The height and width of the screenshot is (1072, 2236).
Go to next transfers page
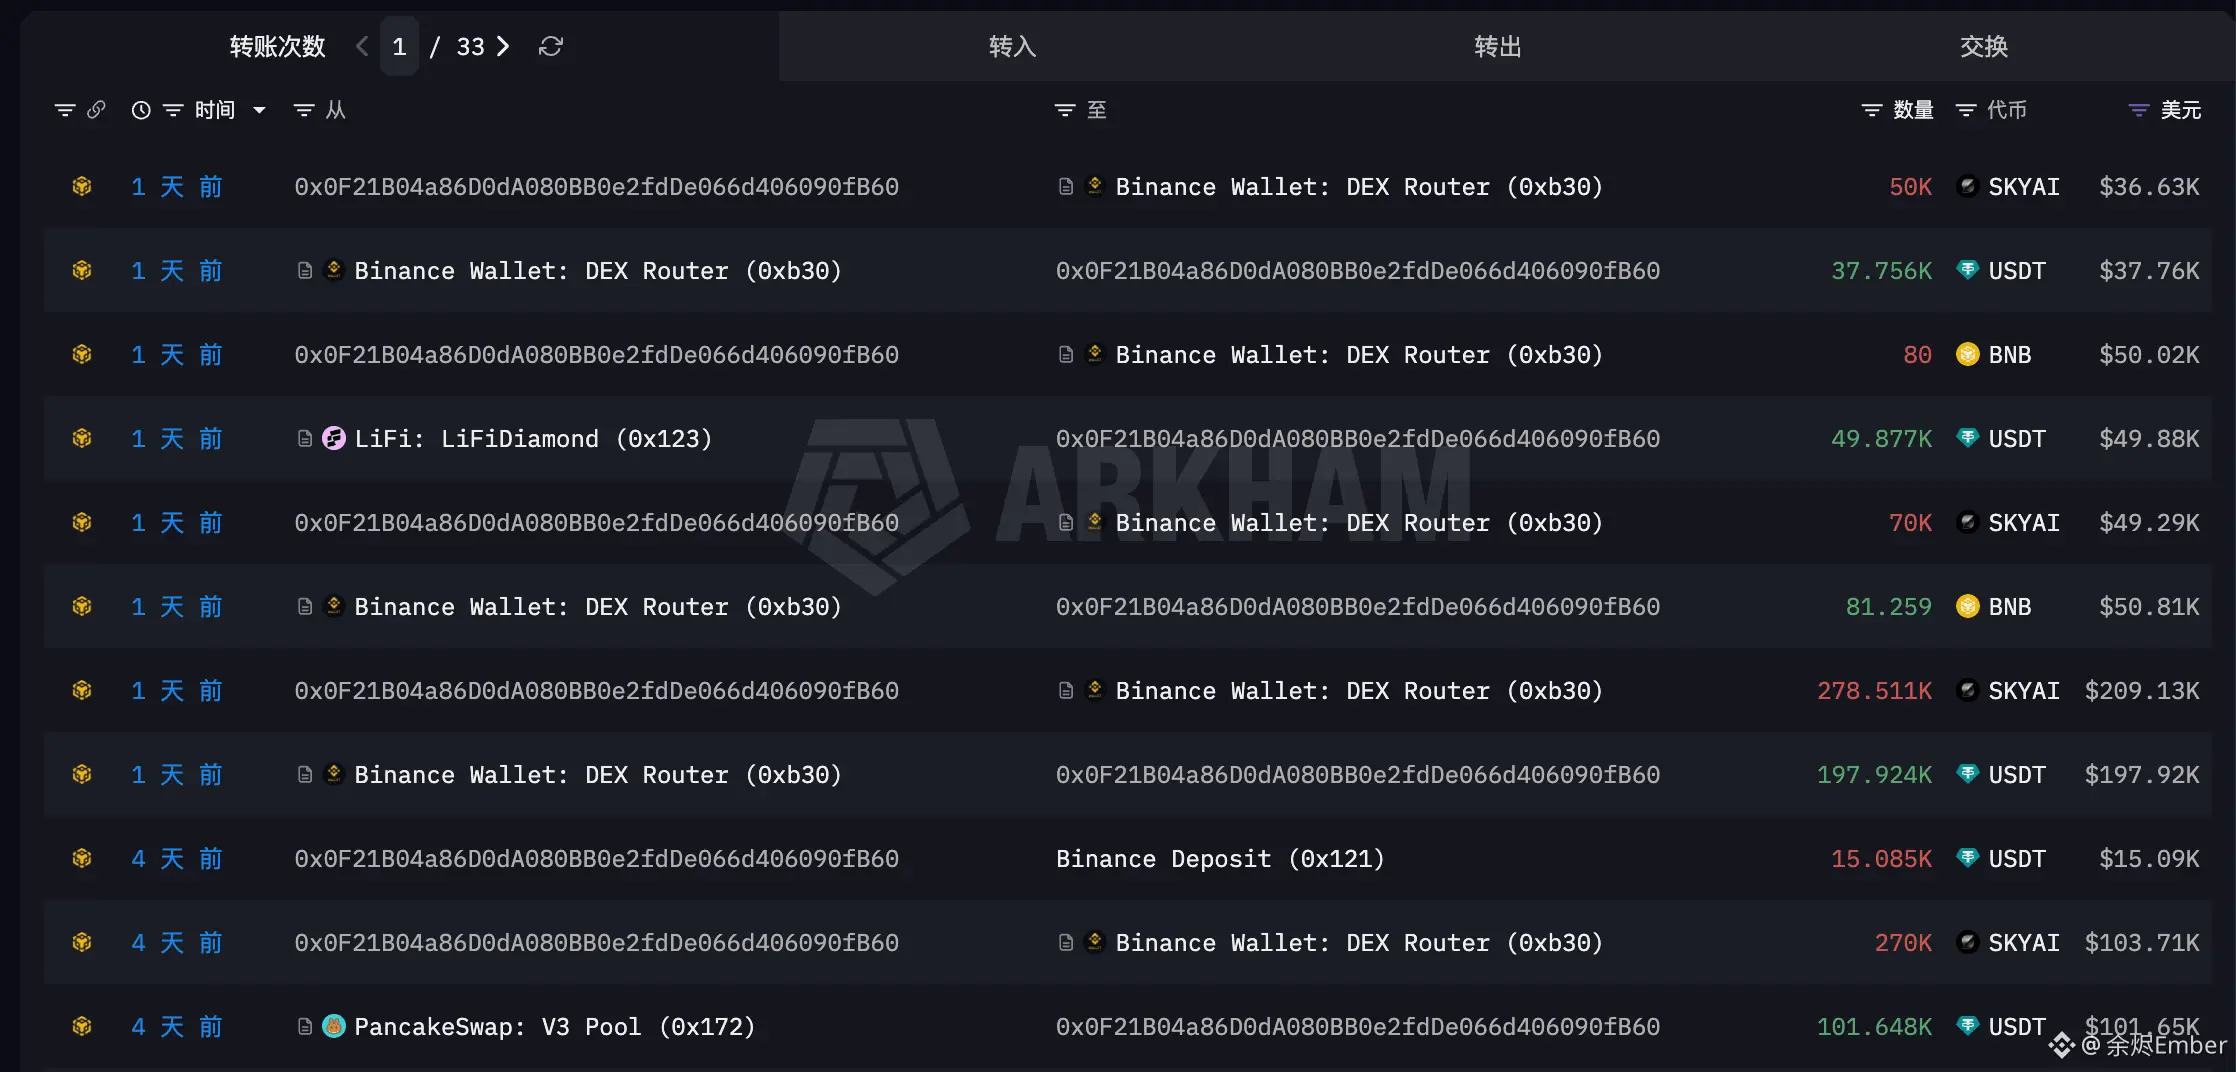click(x=503, y=46)
